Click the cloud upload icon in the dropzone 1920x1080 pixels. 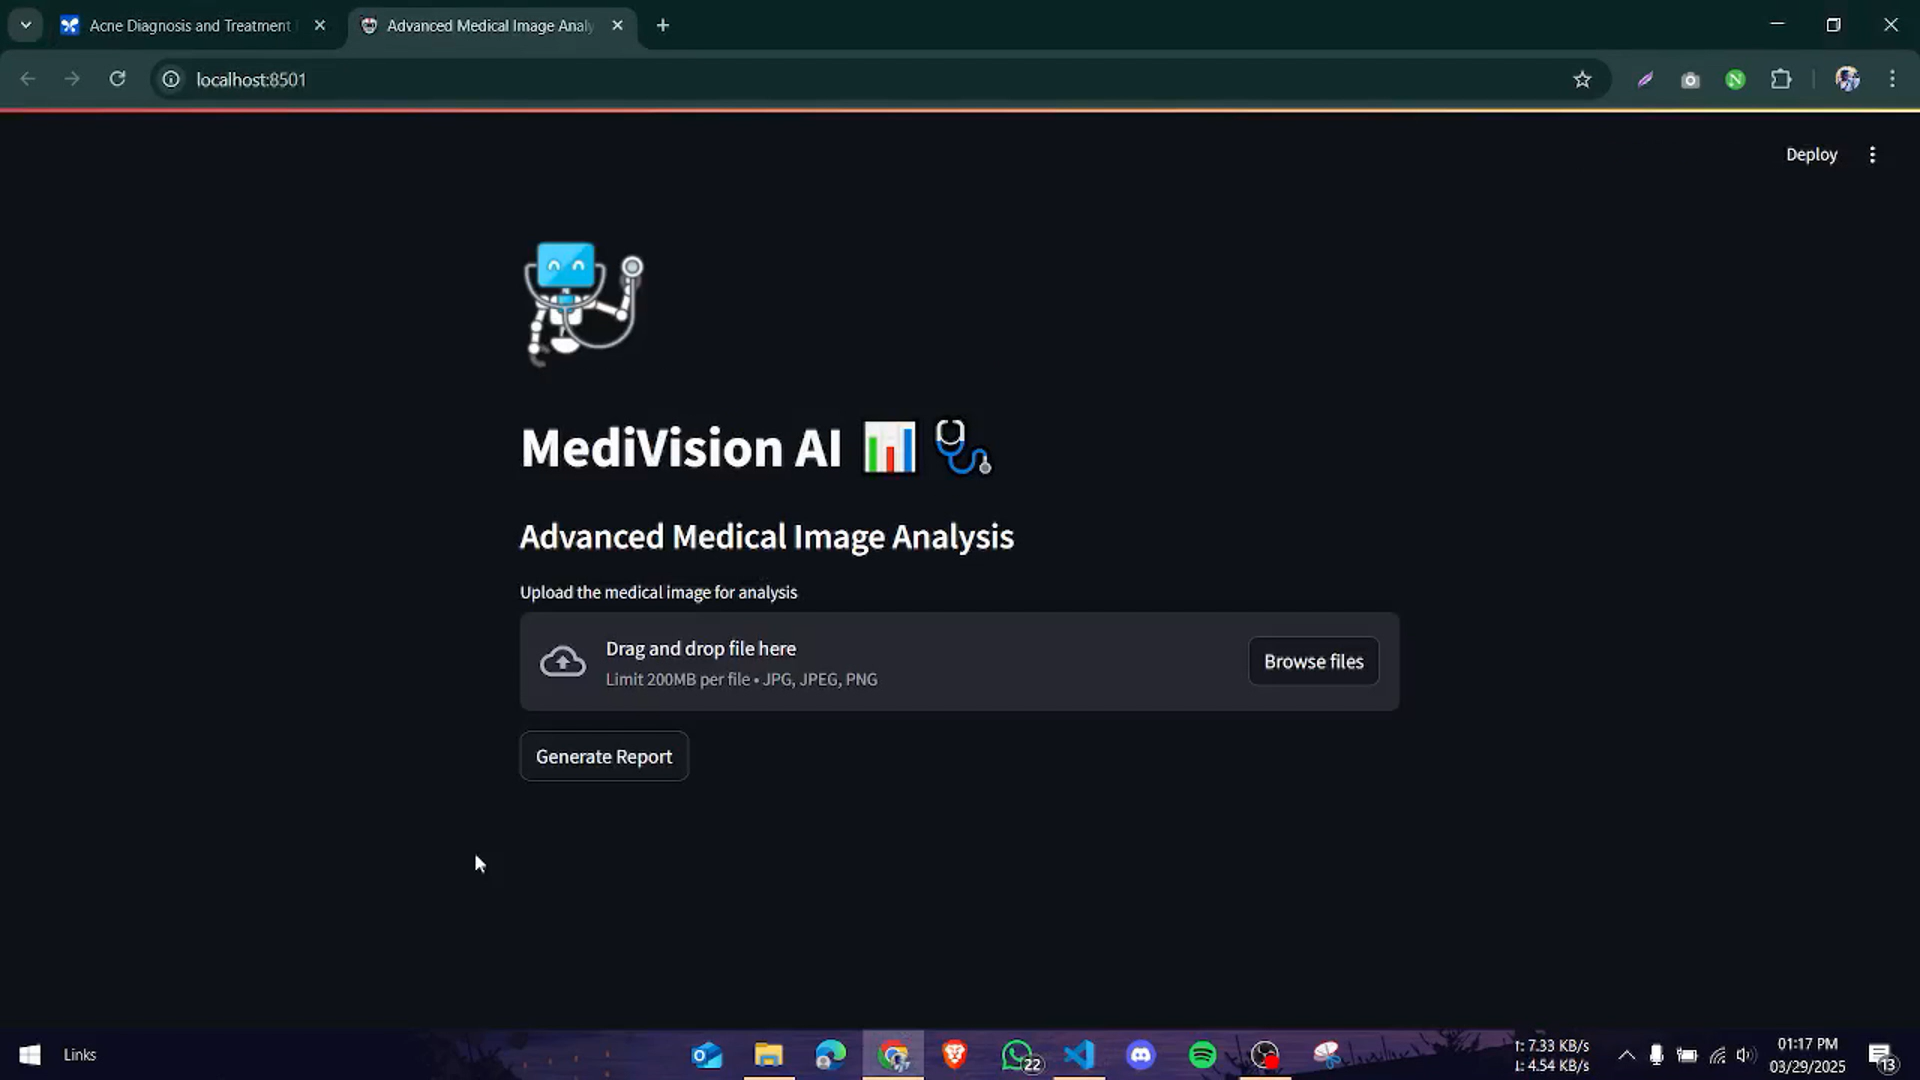(x=563, y=661)
